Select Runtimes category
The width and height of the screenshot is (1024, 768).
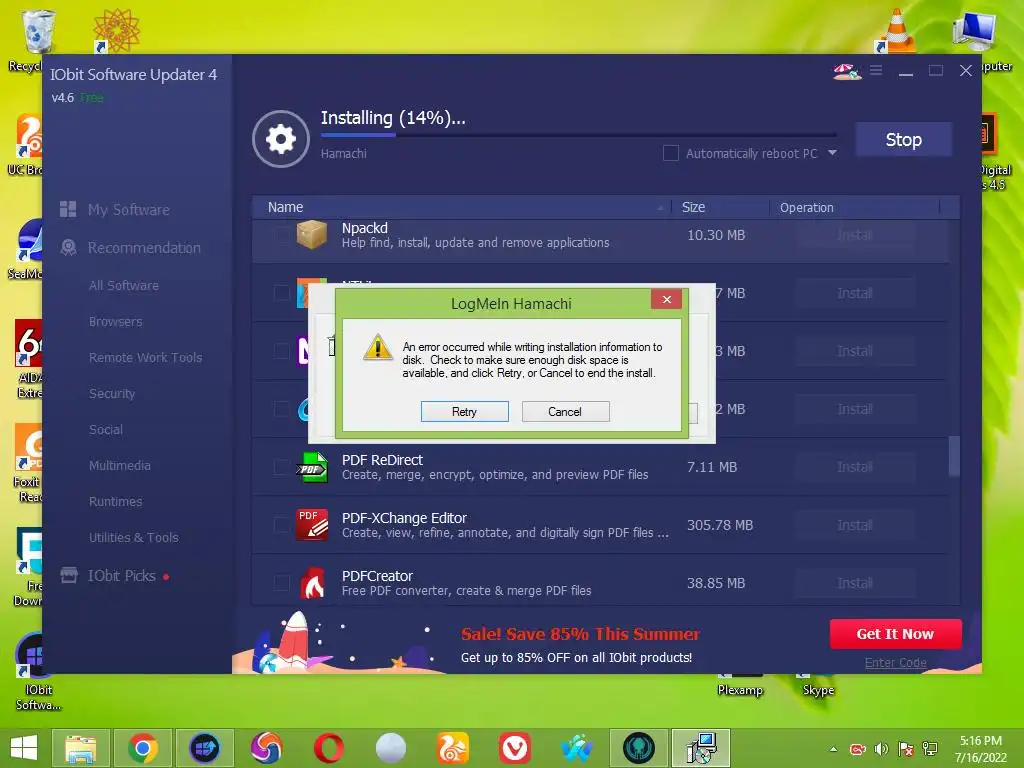(115, 501)
